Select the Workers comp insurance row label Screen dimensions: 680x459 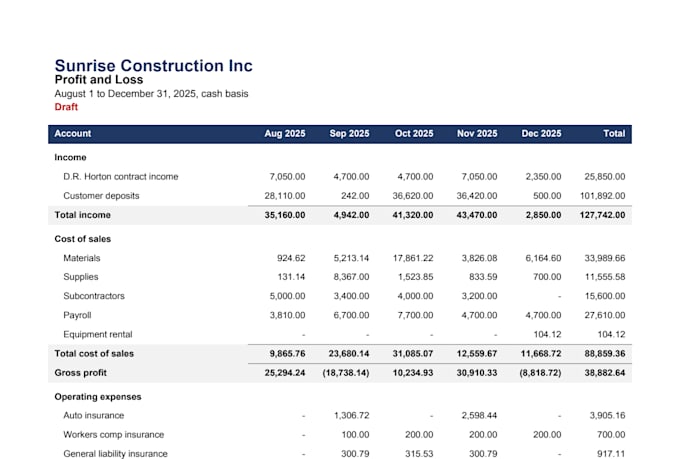[114, 435]
